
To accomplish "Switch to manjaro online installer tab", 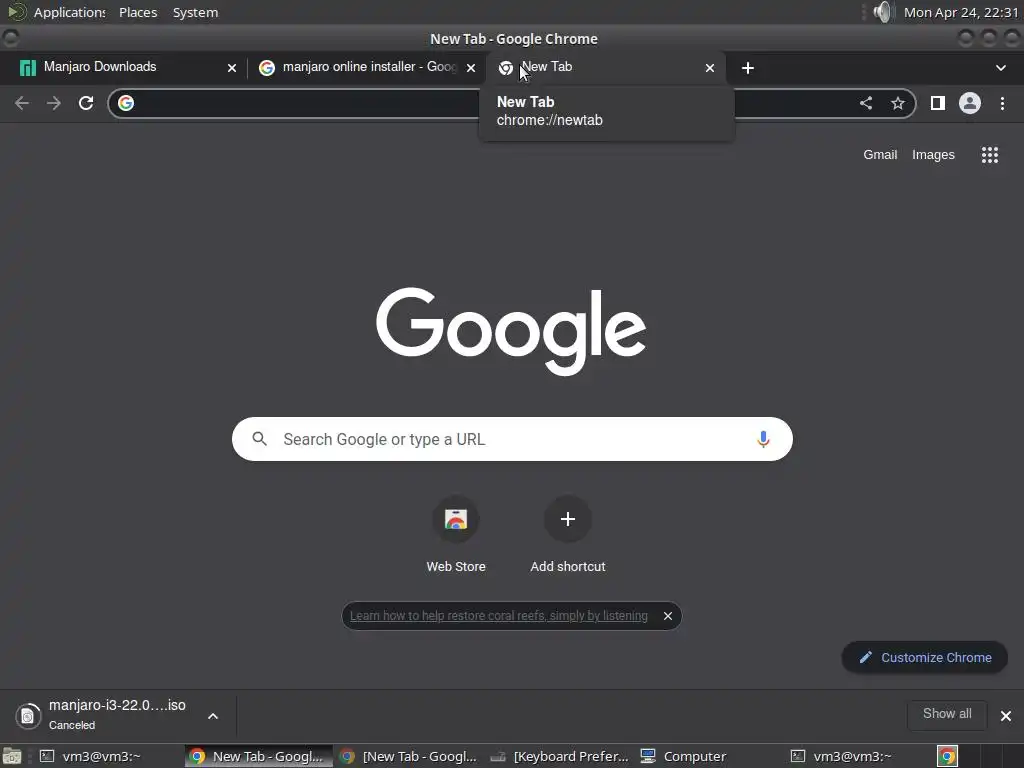I will [x=366, y=67].
